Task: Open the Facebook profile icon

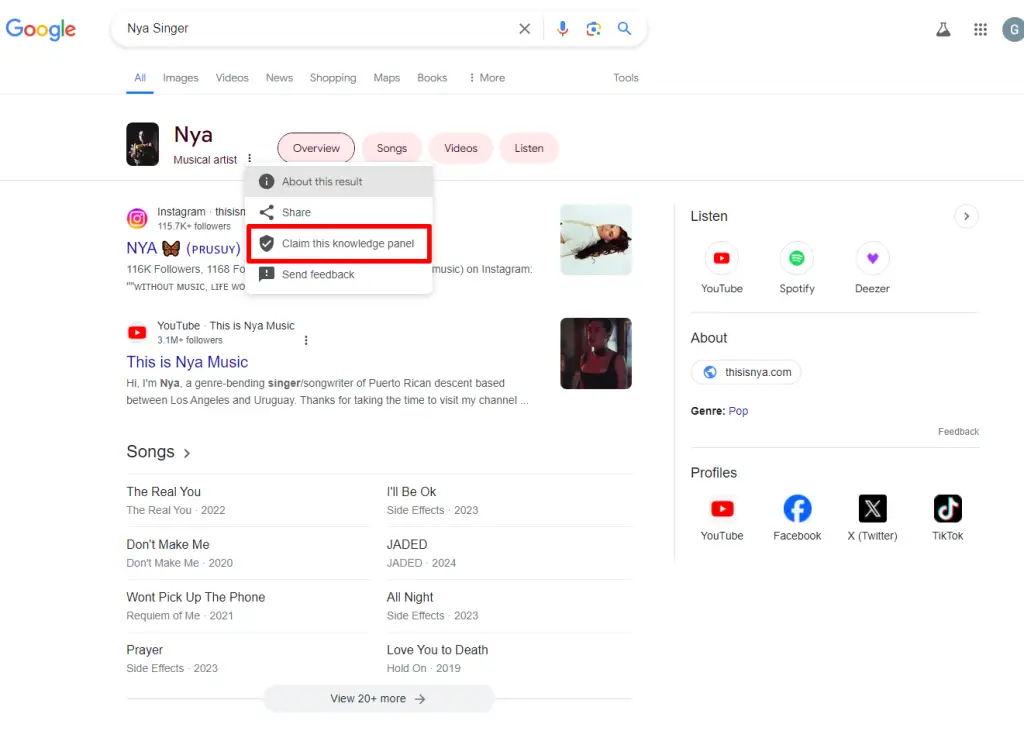Action: [797, 509]
